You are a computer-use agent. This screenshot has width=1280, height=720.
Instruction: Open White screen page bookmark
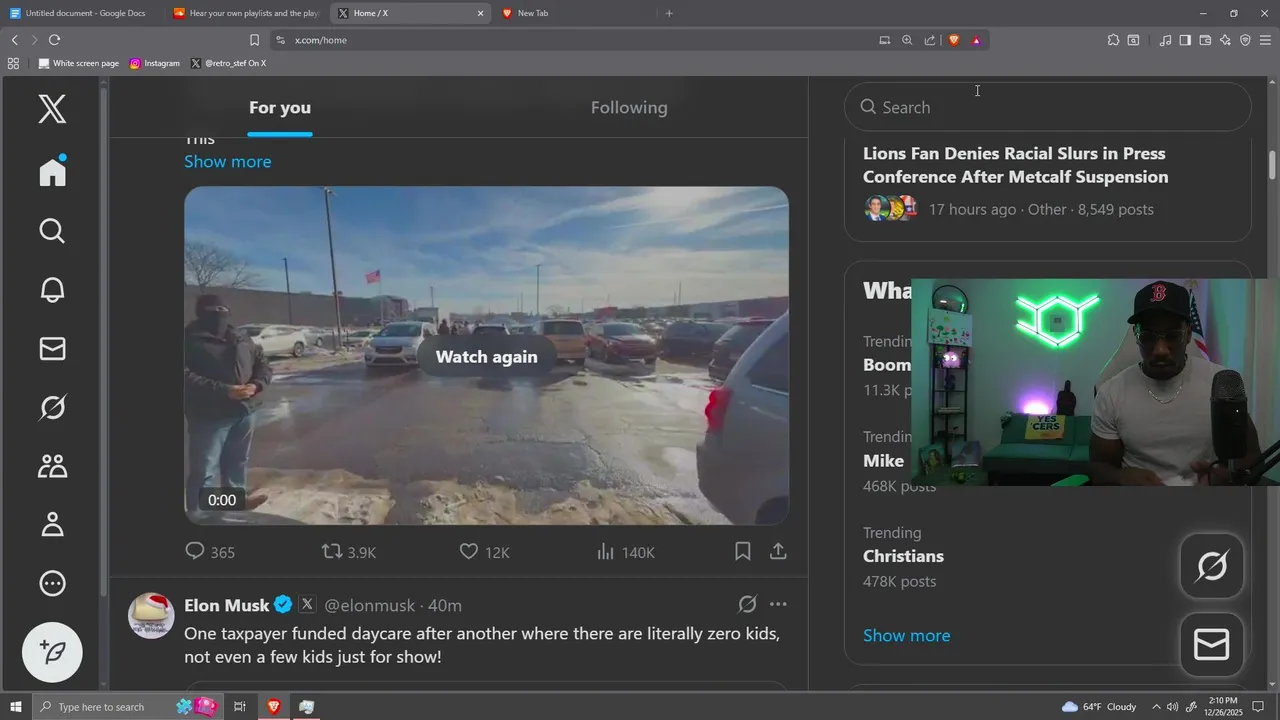coord(78,63)
